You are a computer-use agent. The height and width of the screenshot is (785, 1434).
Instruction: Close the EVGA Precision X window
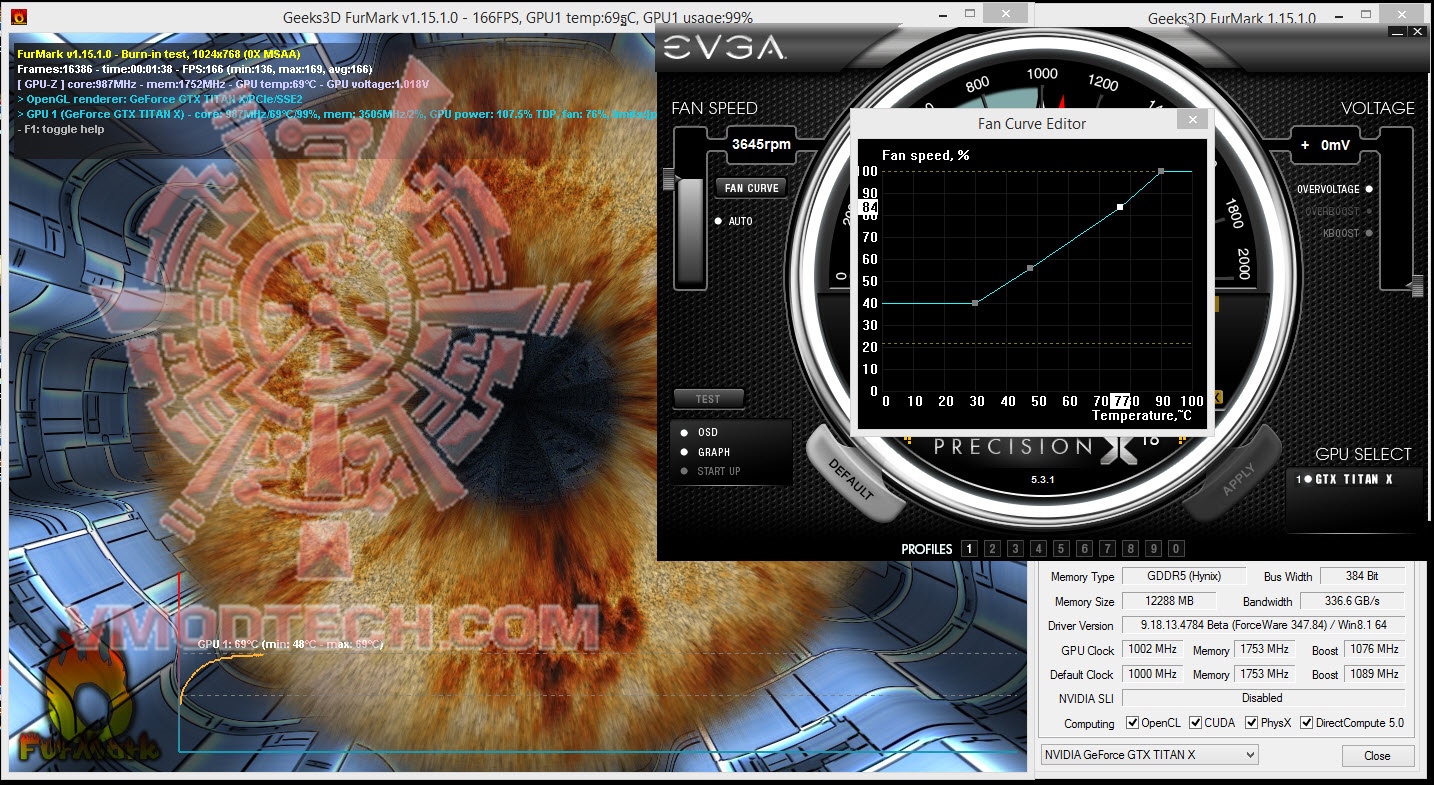(x=1417, y=32)
